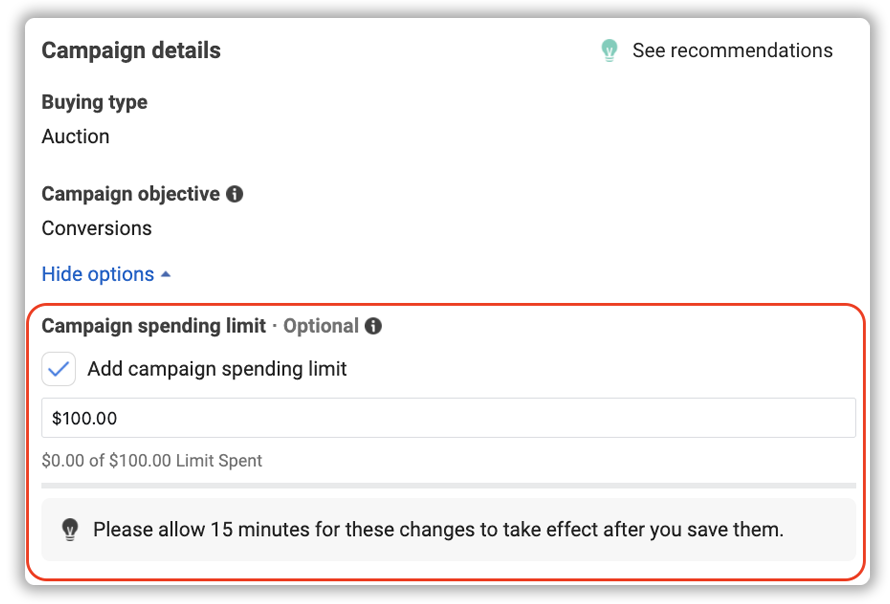Collapse options via the Hide options link
Image resolution: width=890 pixels, height=604 pixels.
click(98, 274)
